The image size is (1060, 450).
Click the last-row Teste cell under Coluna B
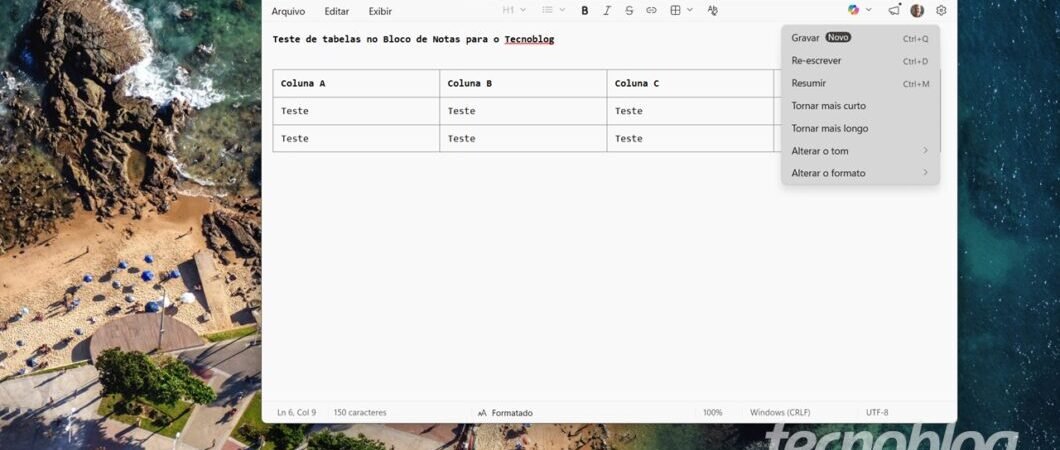point(523,139)
